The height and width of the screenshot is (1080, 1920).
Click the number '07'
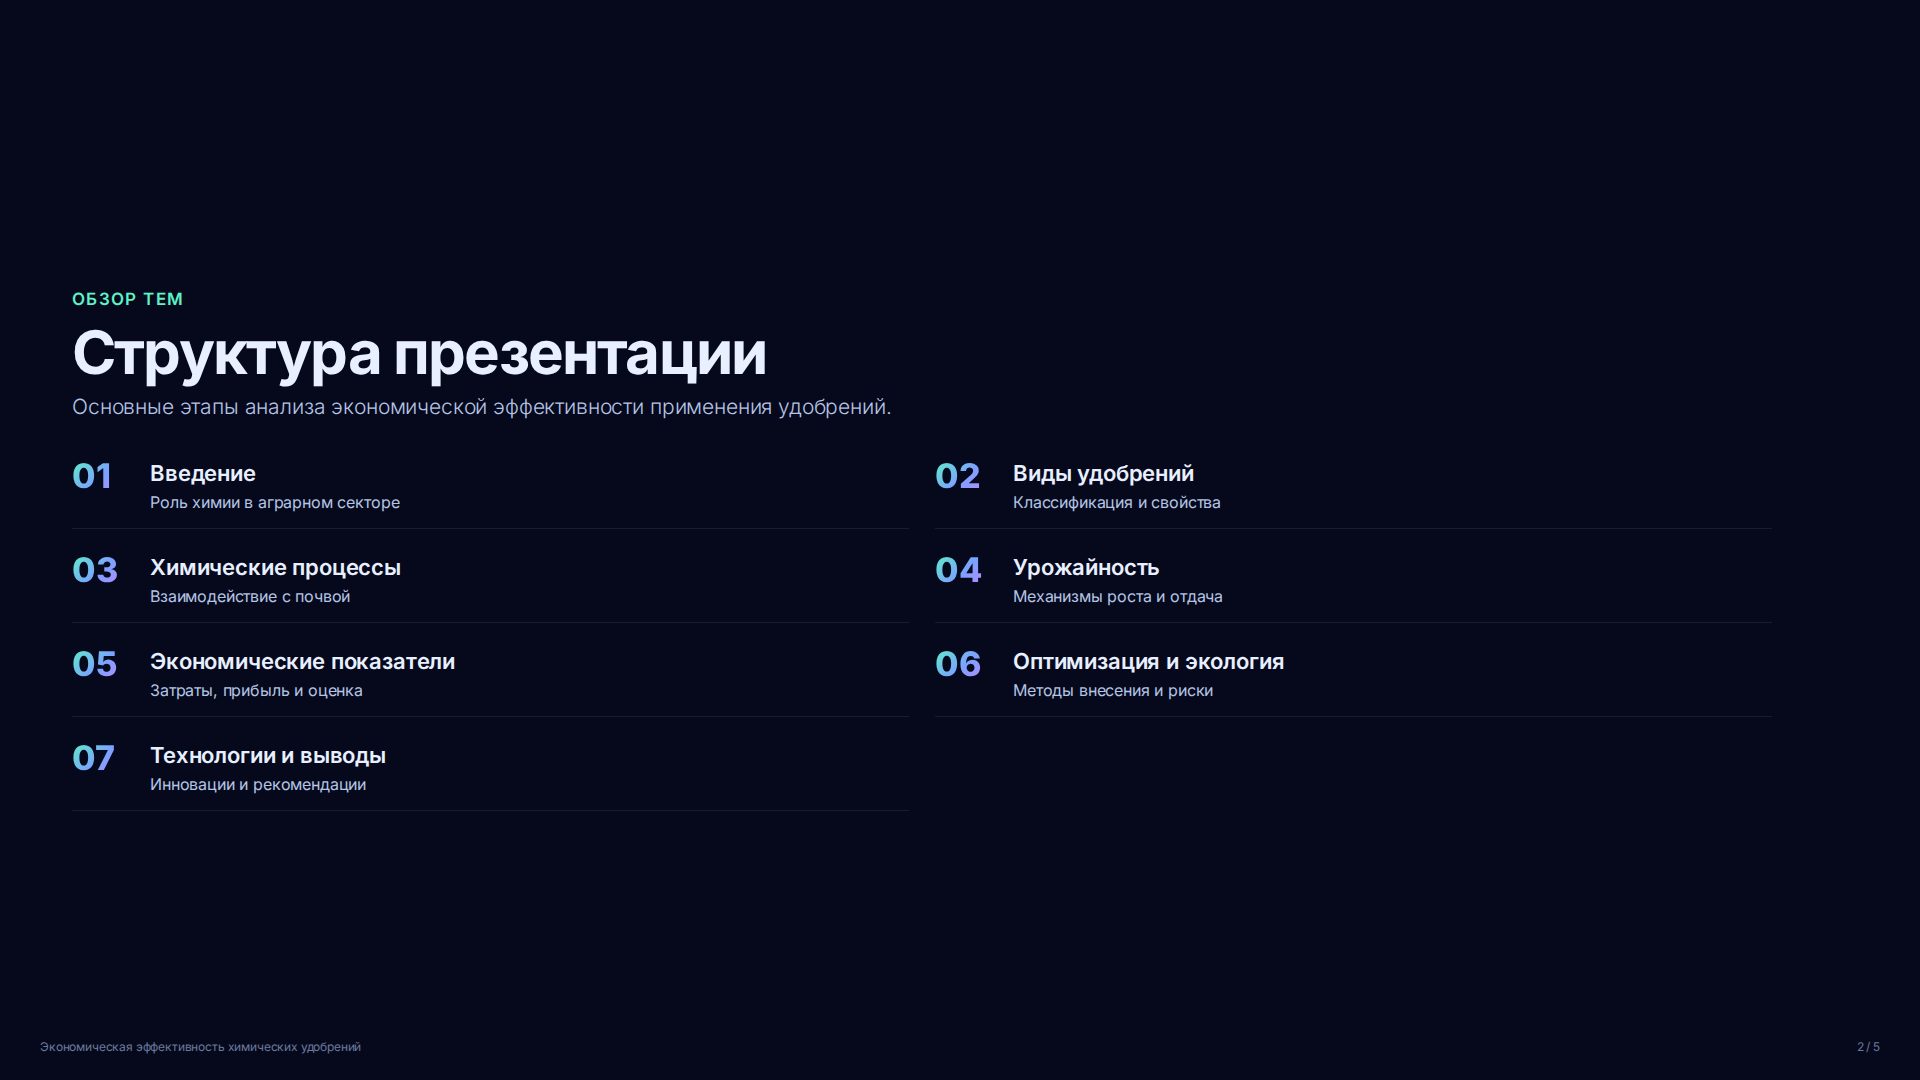click(x=93, y=758)
